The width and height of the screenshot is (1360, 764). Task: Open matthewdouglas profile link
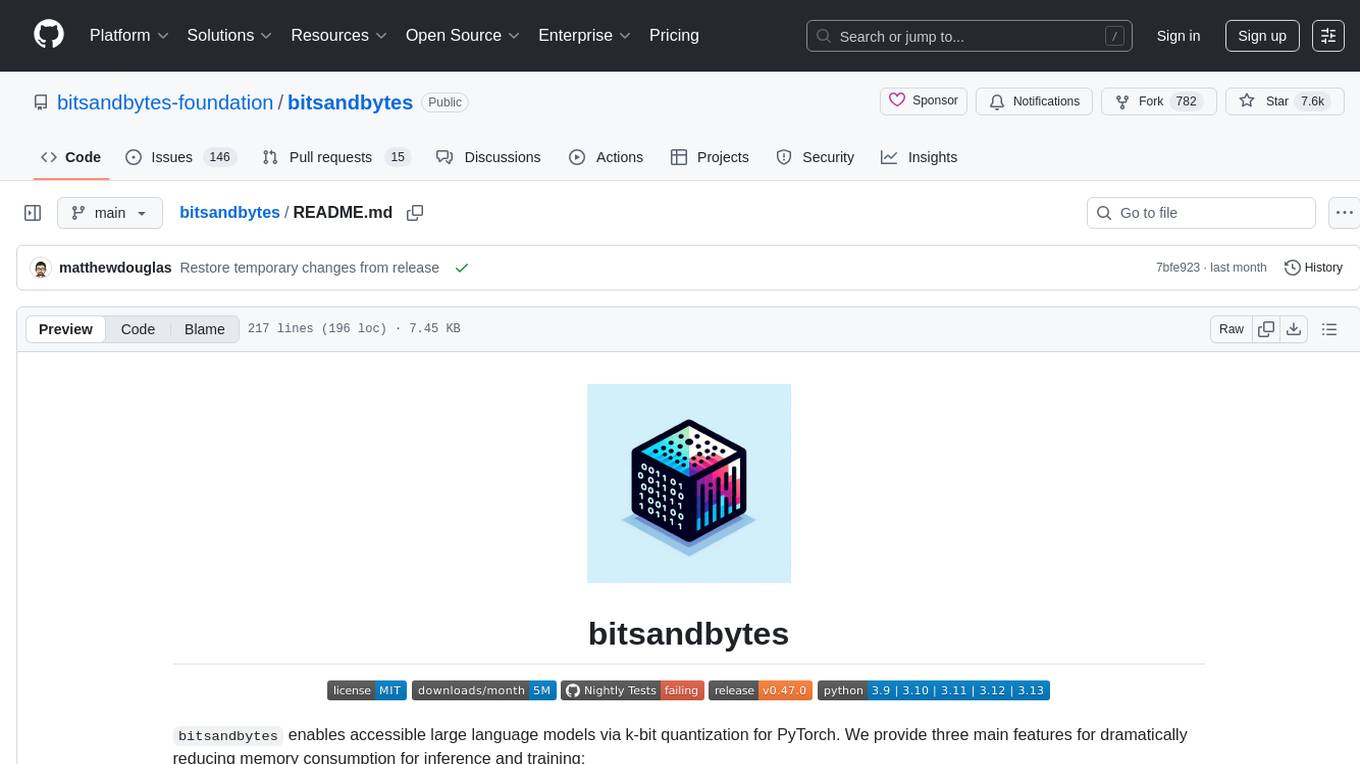(116, 268)
